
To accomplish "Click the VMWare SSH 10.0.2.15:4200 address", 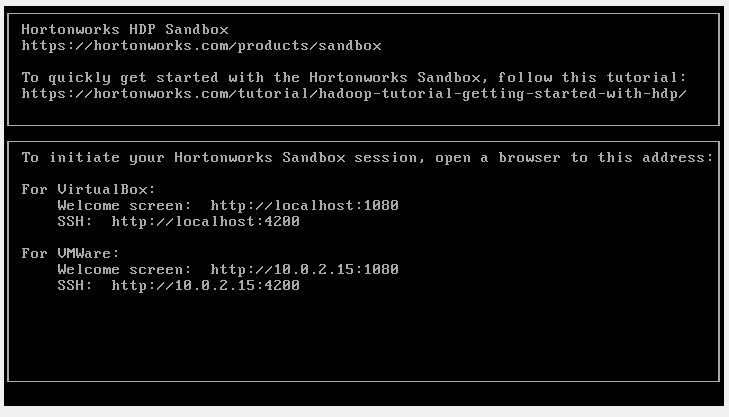I will coord(205,285).
